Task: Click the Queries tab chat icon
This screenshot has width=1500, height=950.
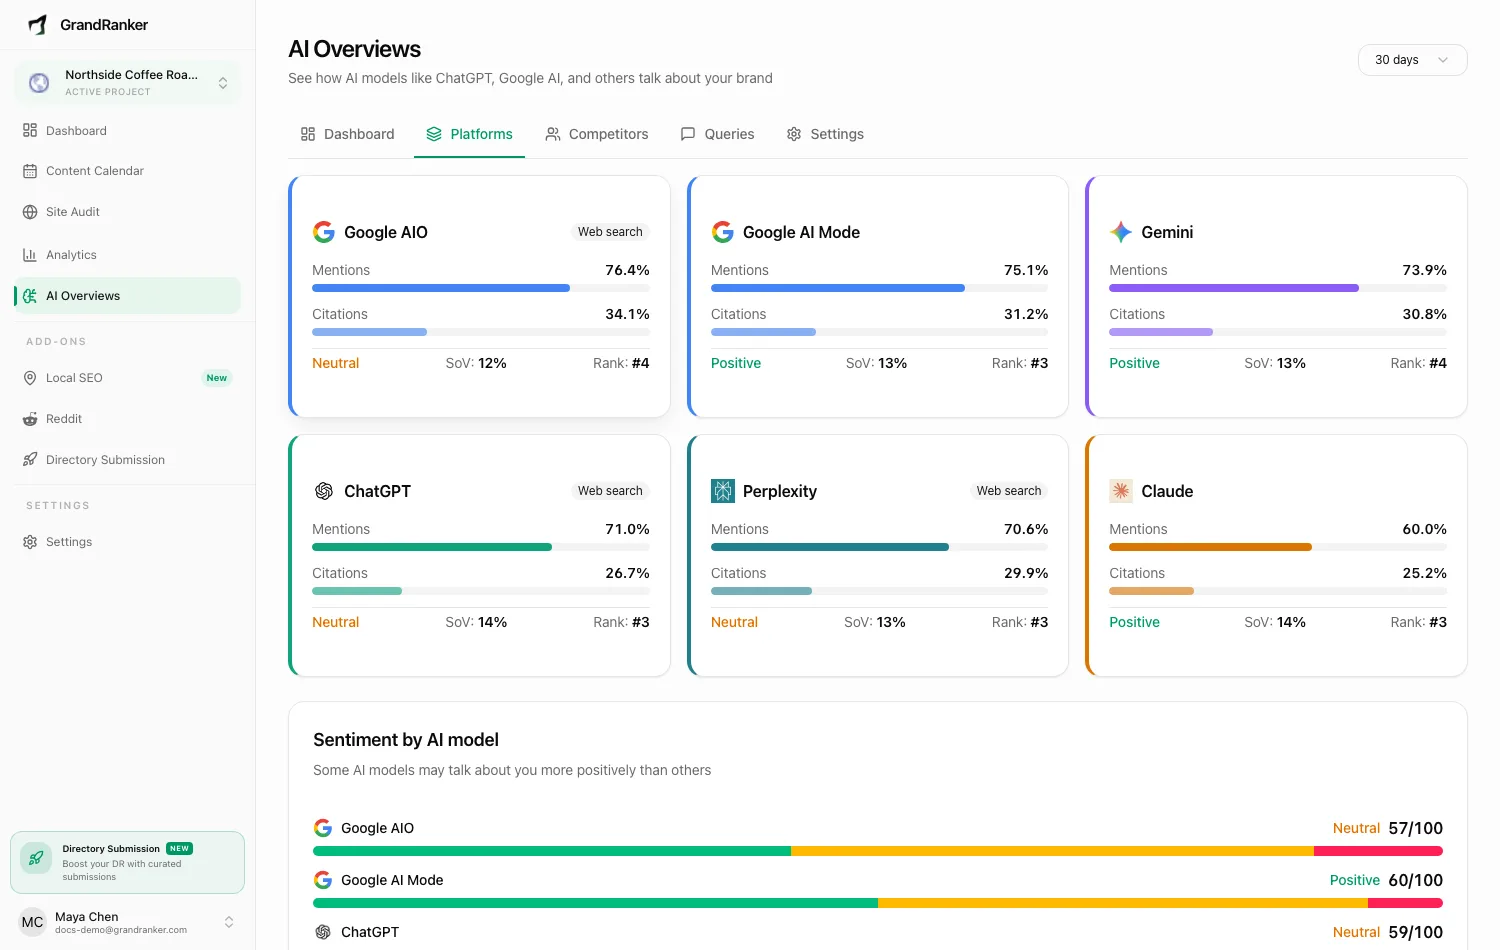Action: (688, 134)
